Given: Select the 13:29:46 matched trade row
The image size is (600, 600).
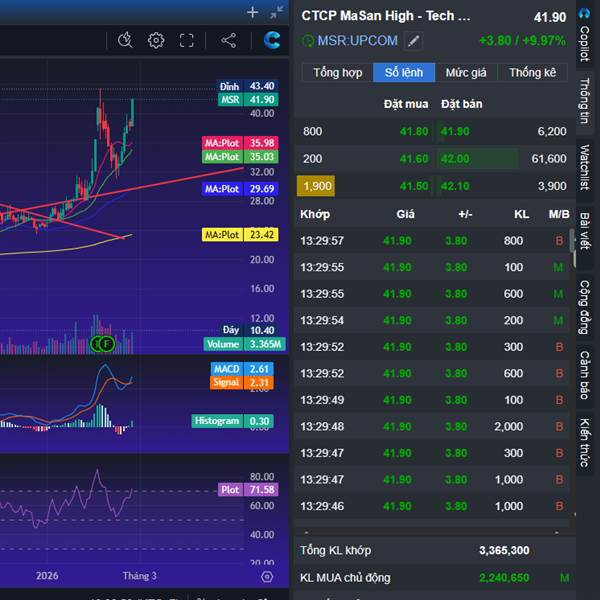Looking at the screenshot, I should (432, 506).
